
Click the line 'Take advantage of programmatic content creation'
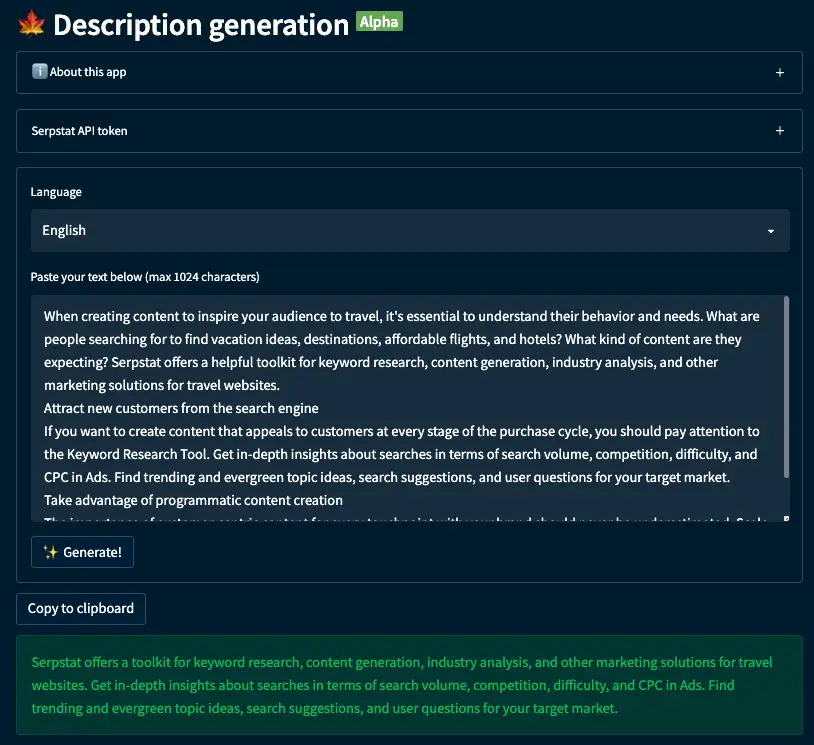193,500
